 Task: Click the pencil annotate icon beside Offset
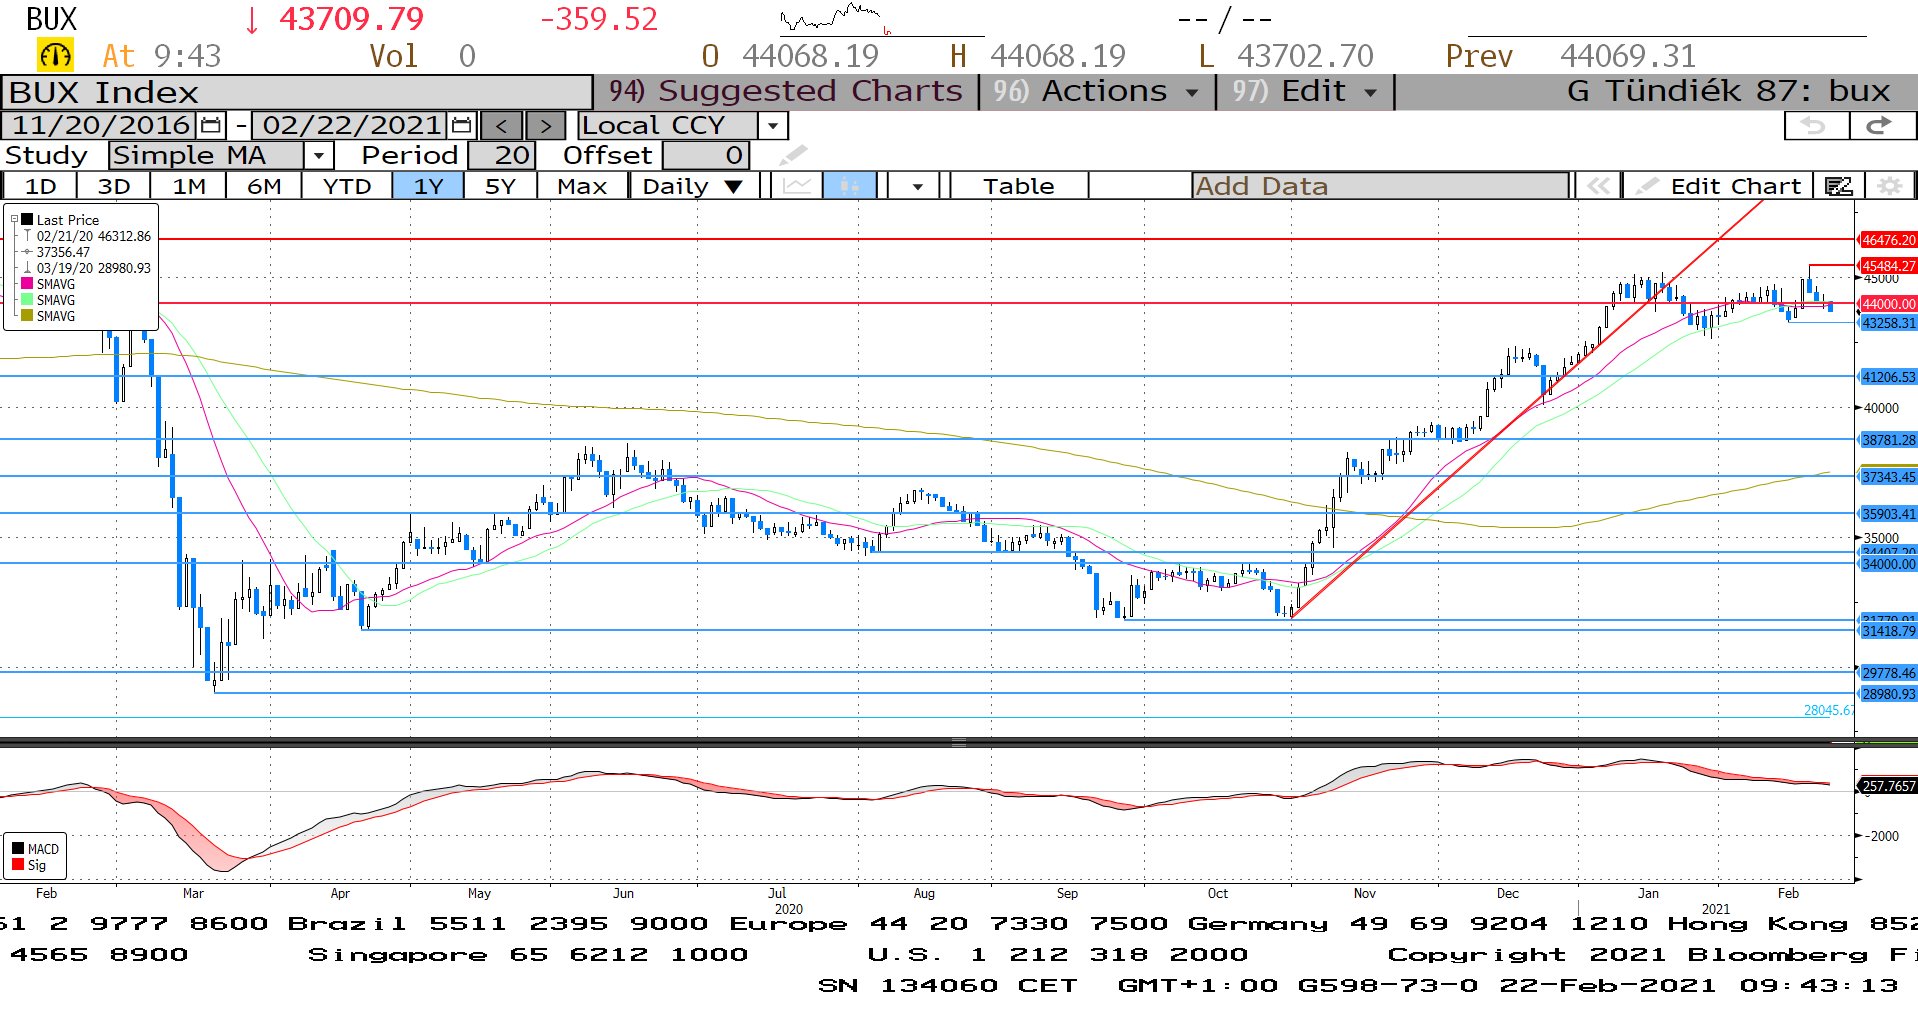(x=793, y=156)
